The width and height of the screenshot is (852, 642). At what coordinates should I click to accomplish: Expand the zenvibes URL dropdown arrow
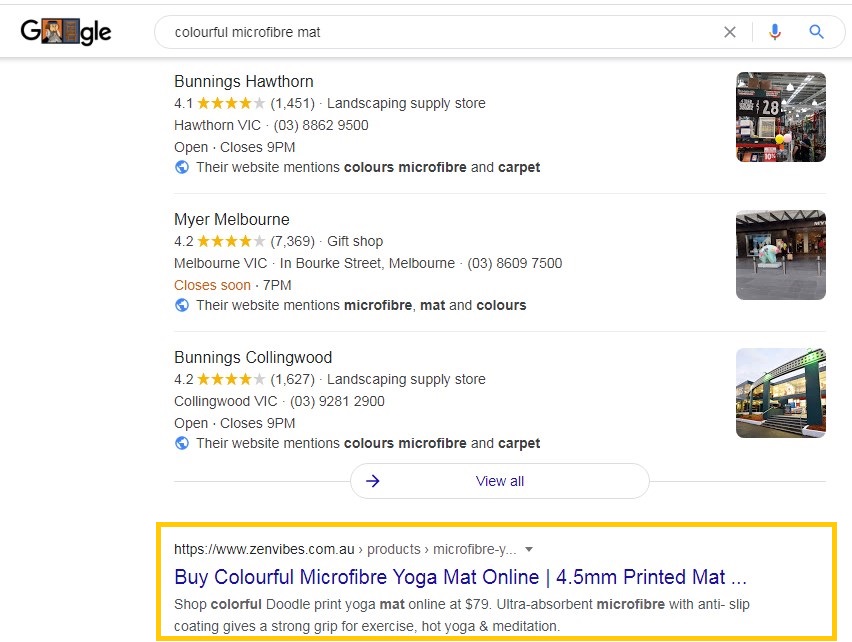tap(529, 549)
